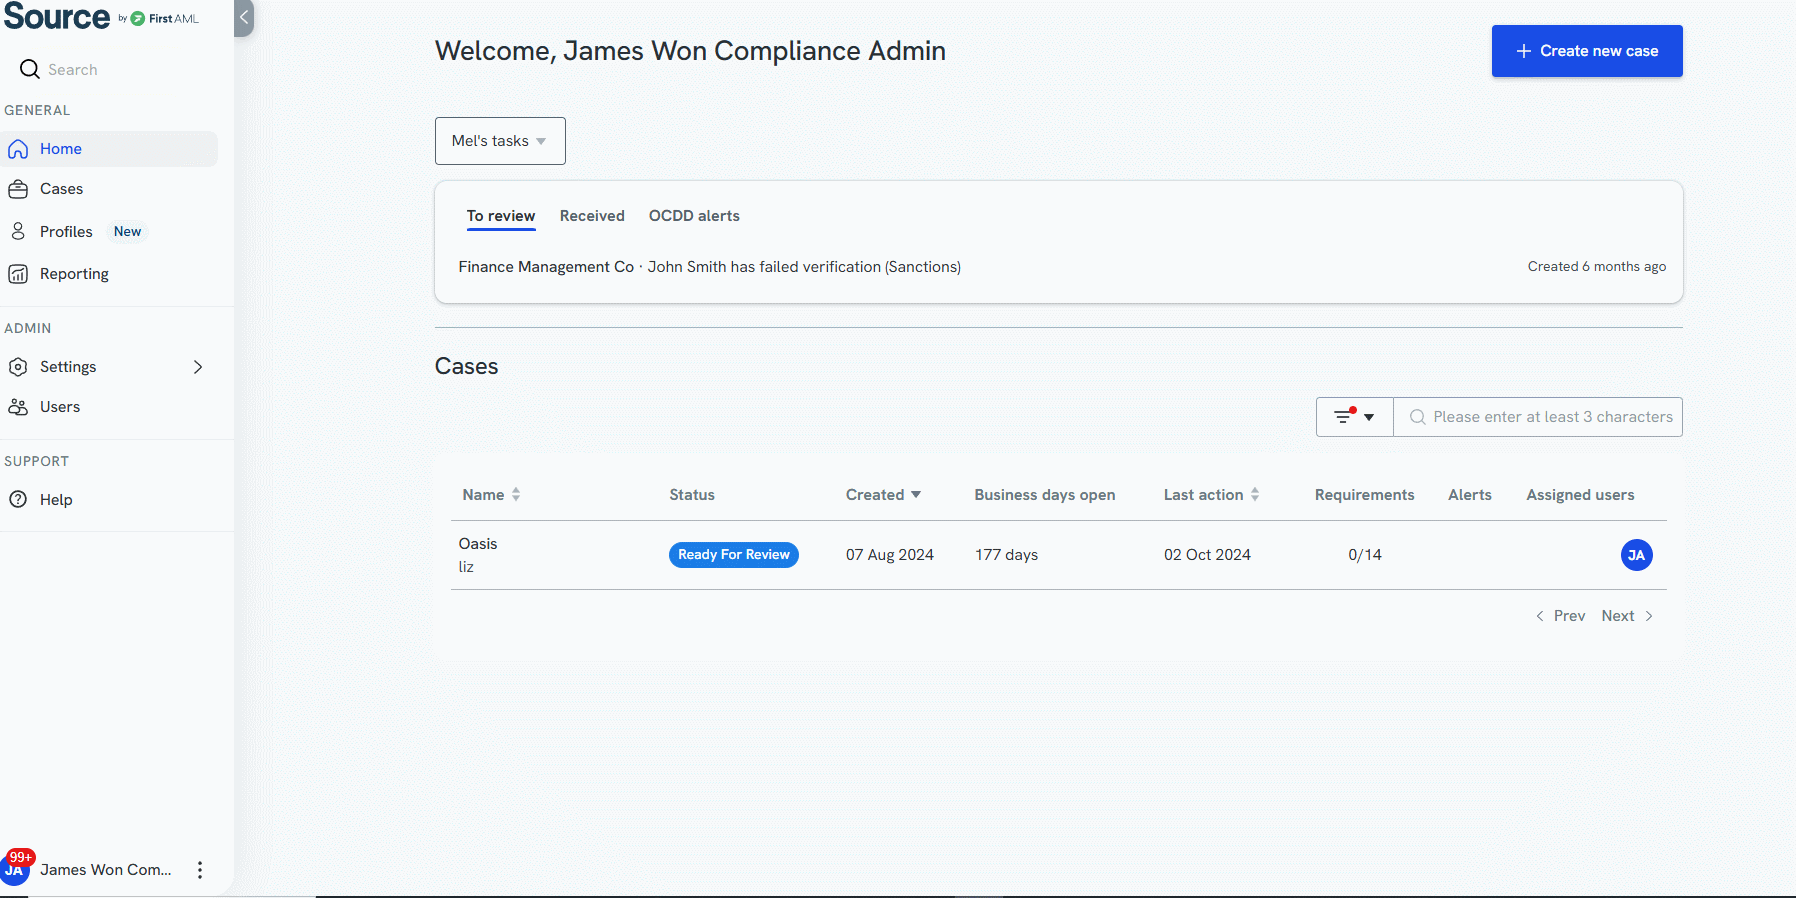
Task: Click the Source logo
Action: point(57,17)
